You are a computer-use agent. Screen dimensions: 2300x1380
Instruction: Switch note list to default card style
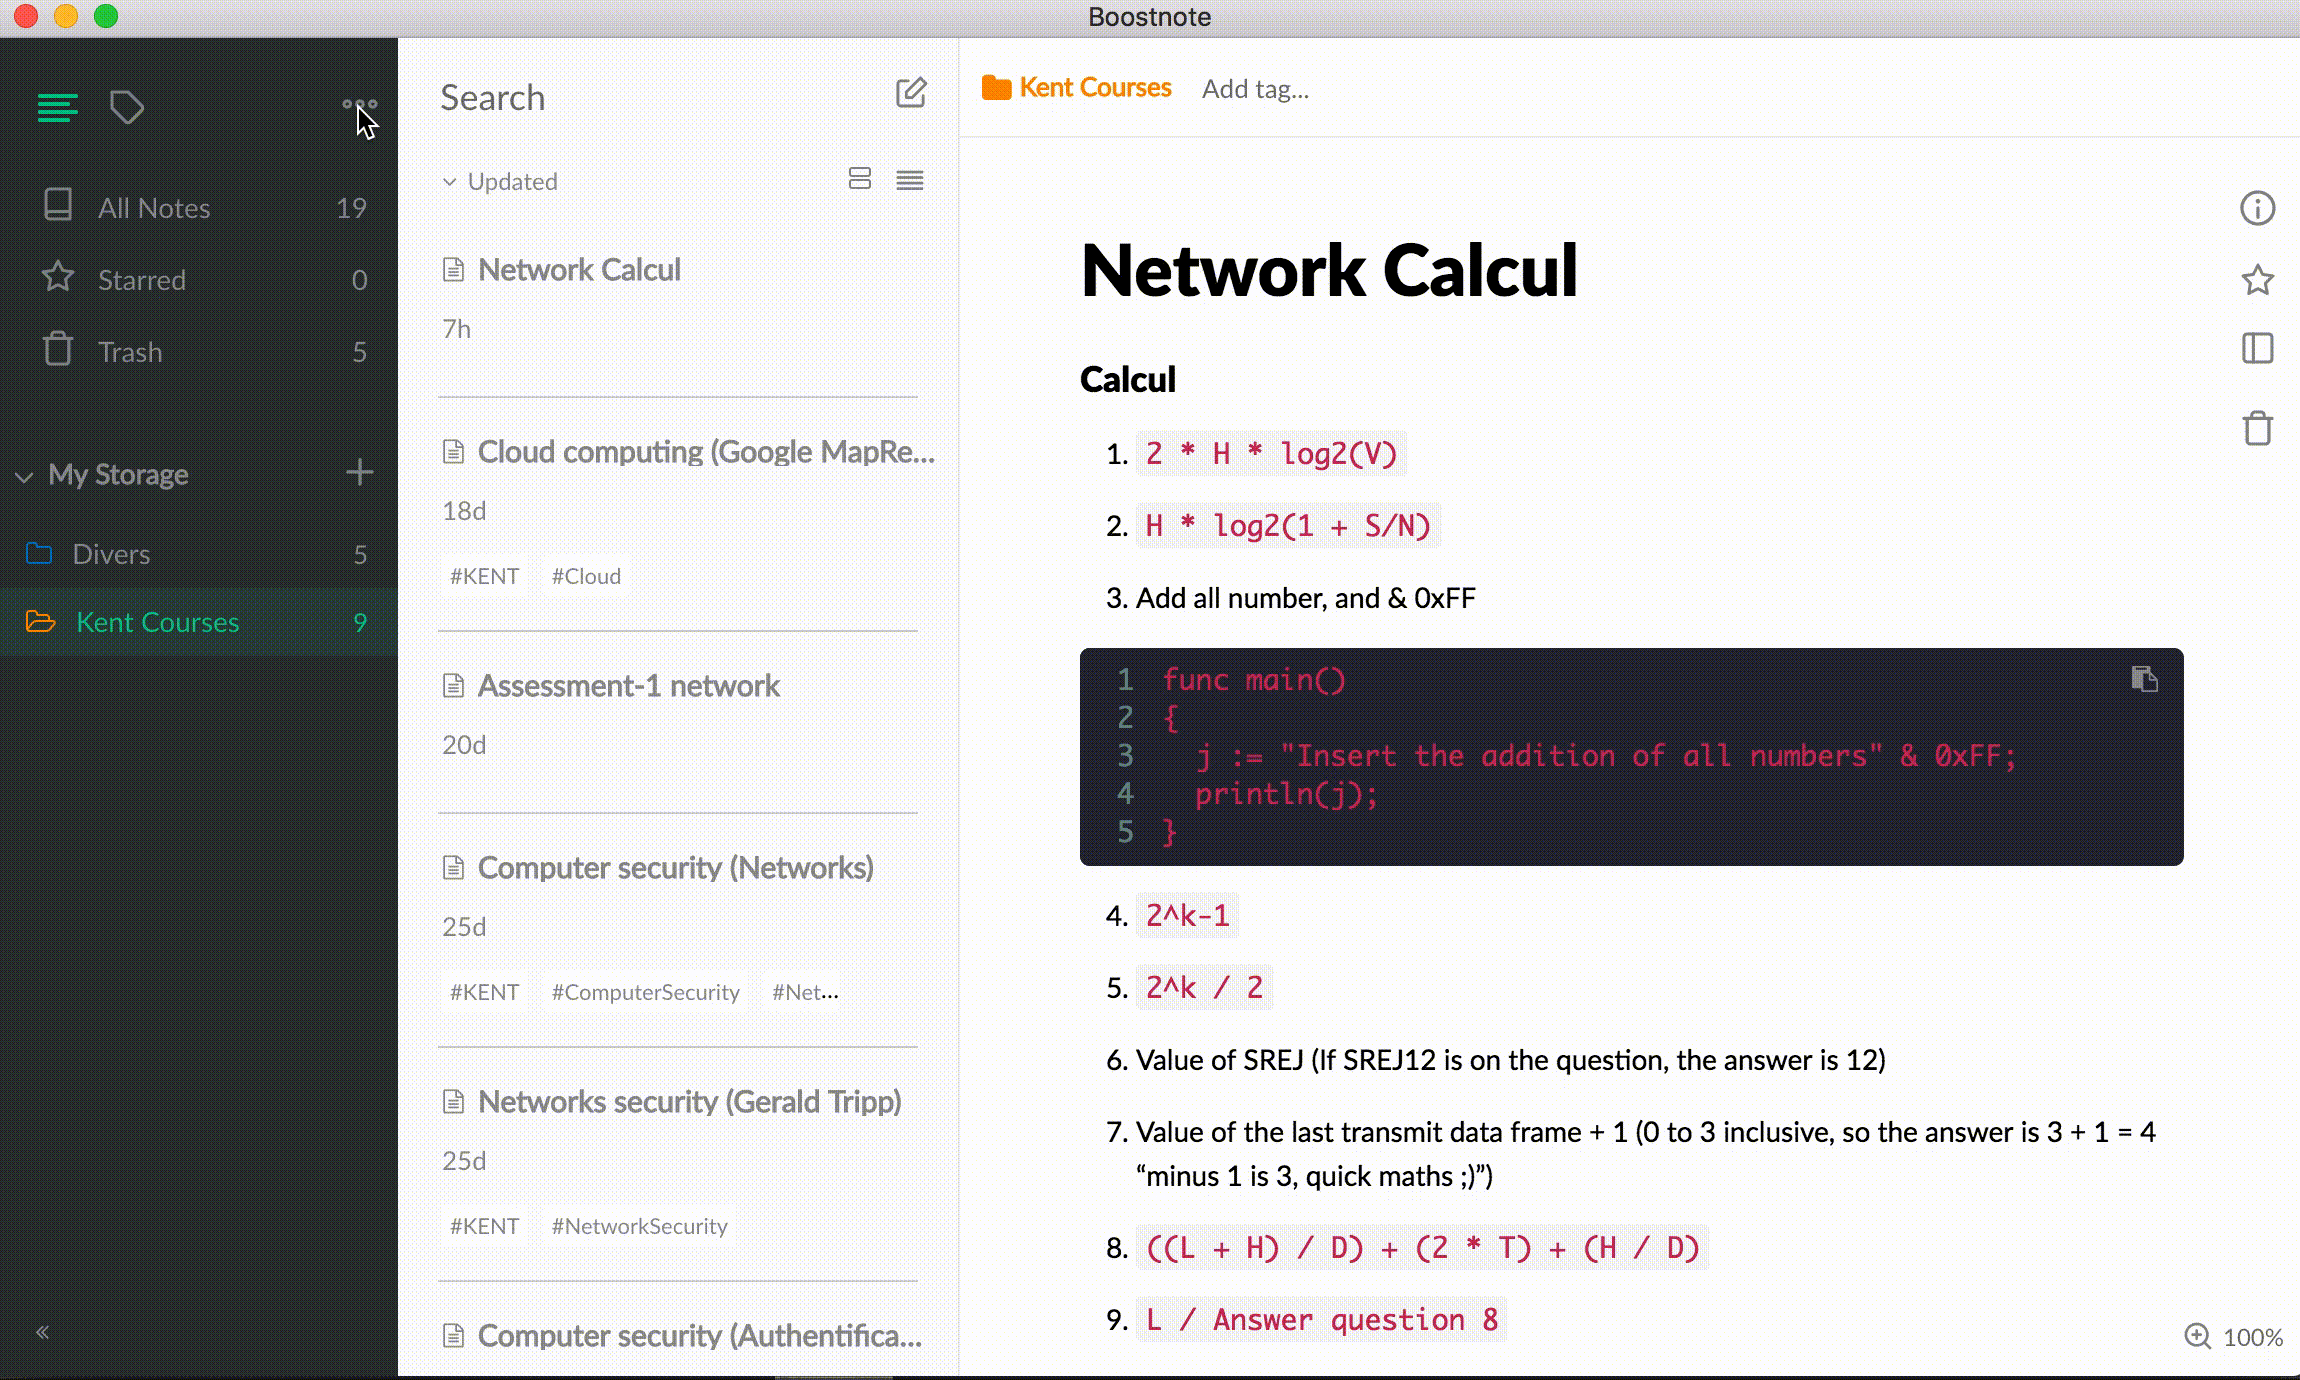click(x=859, y=179)
